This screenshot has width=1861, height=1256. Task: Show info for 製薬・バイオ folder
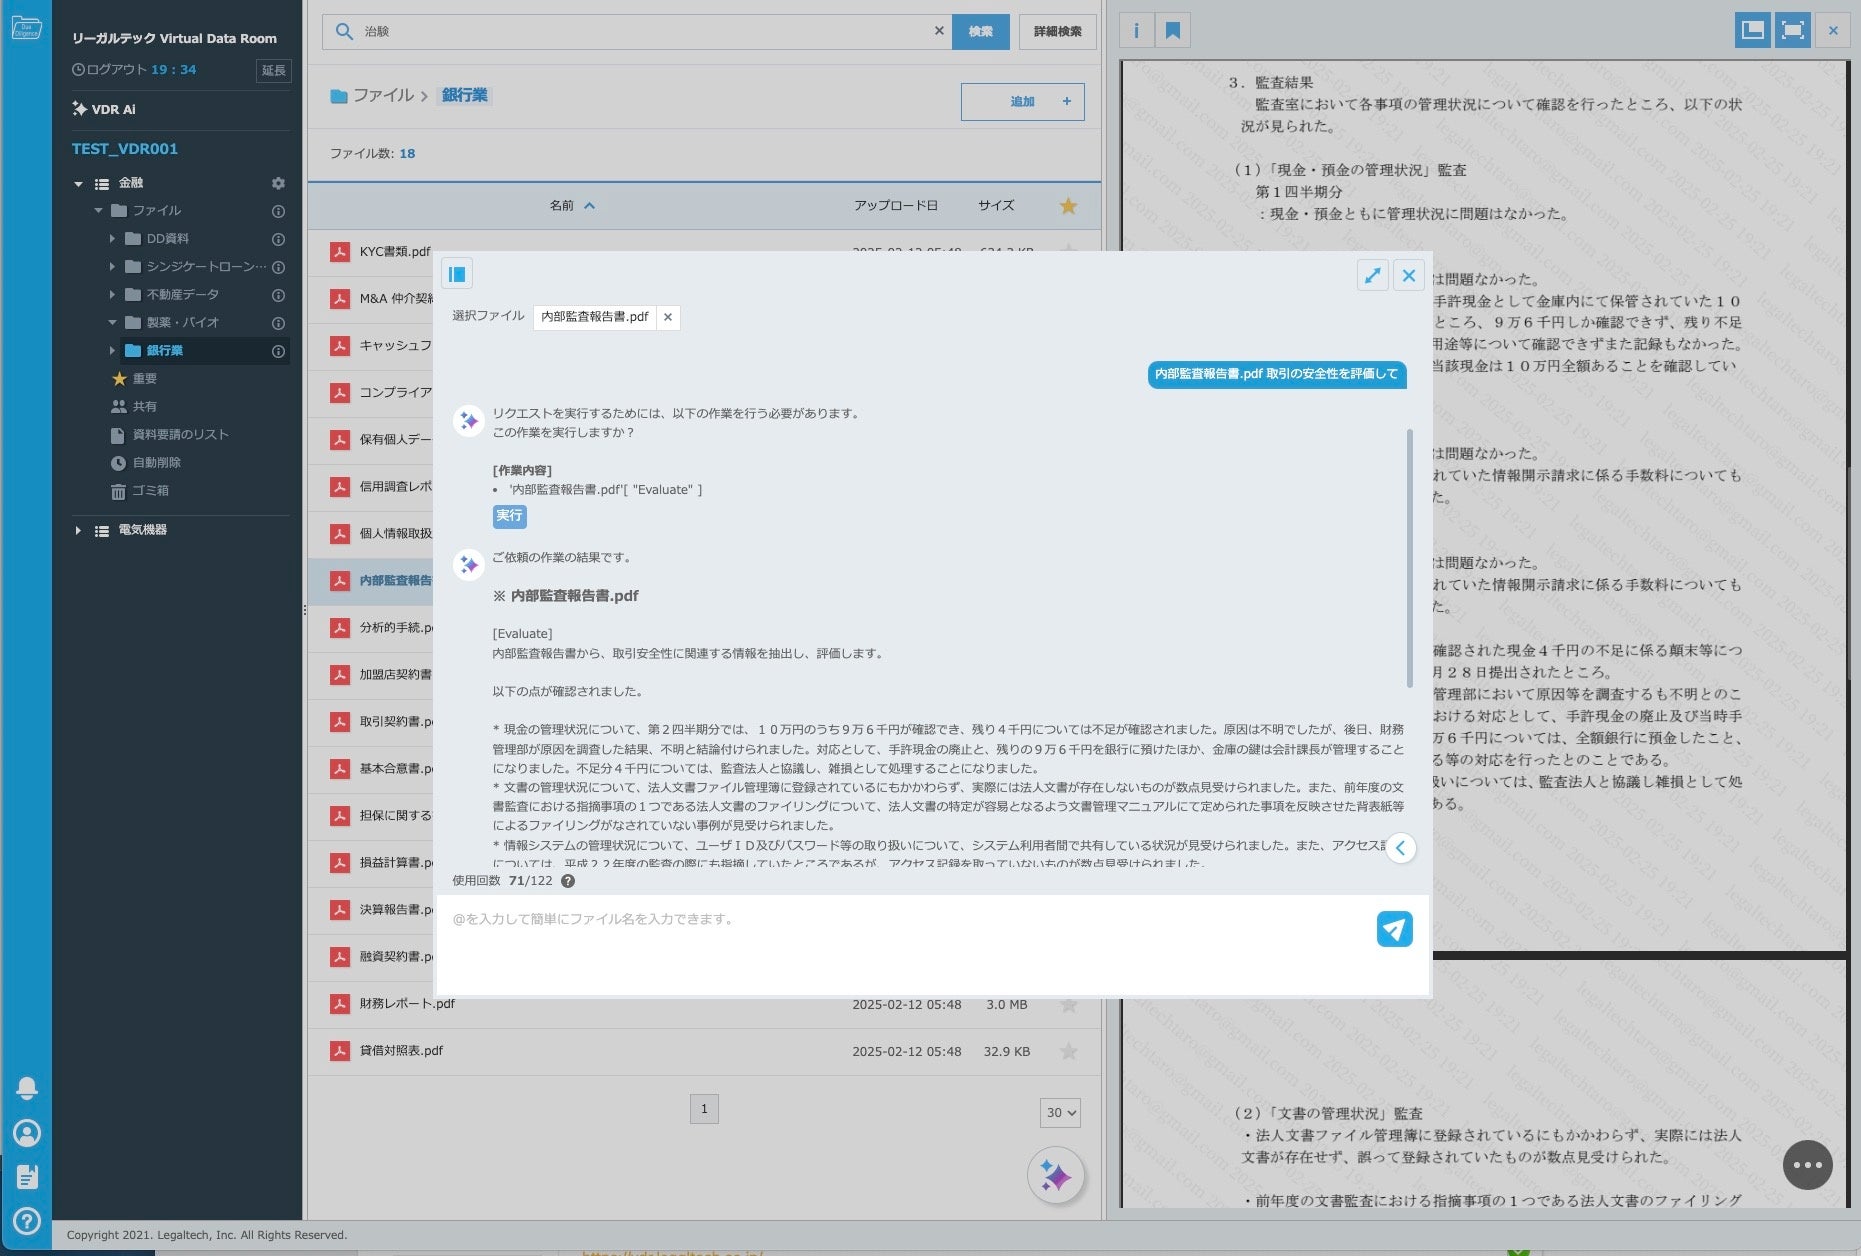(278, 323)
